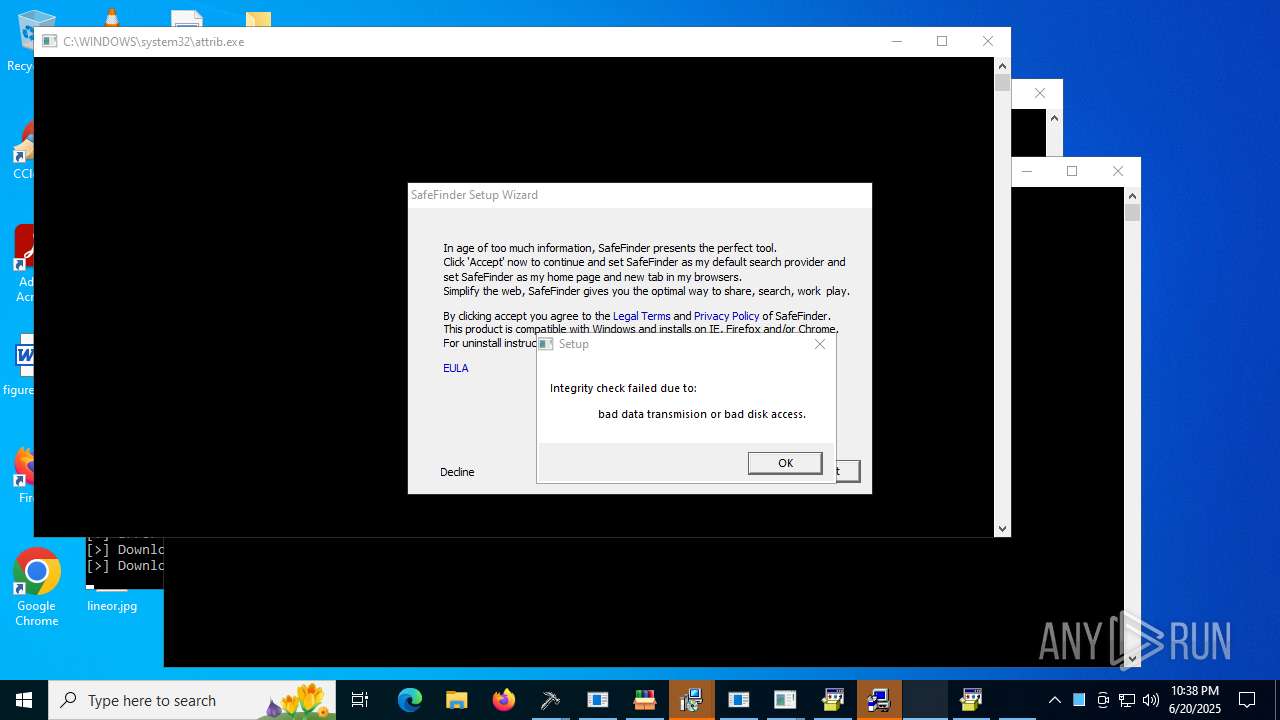Click the colorful archive app taskbar icon
Screen dimensions: 1280x720
pos(644,700)
